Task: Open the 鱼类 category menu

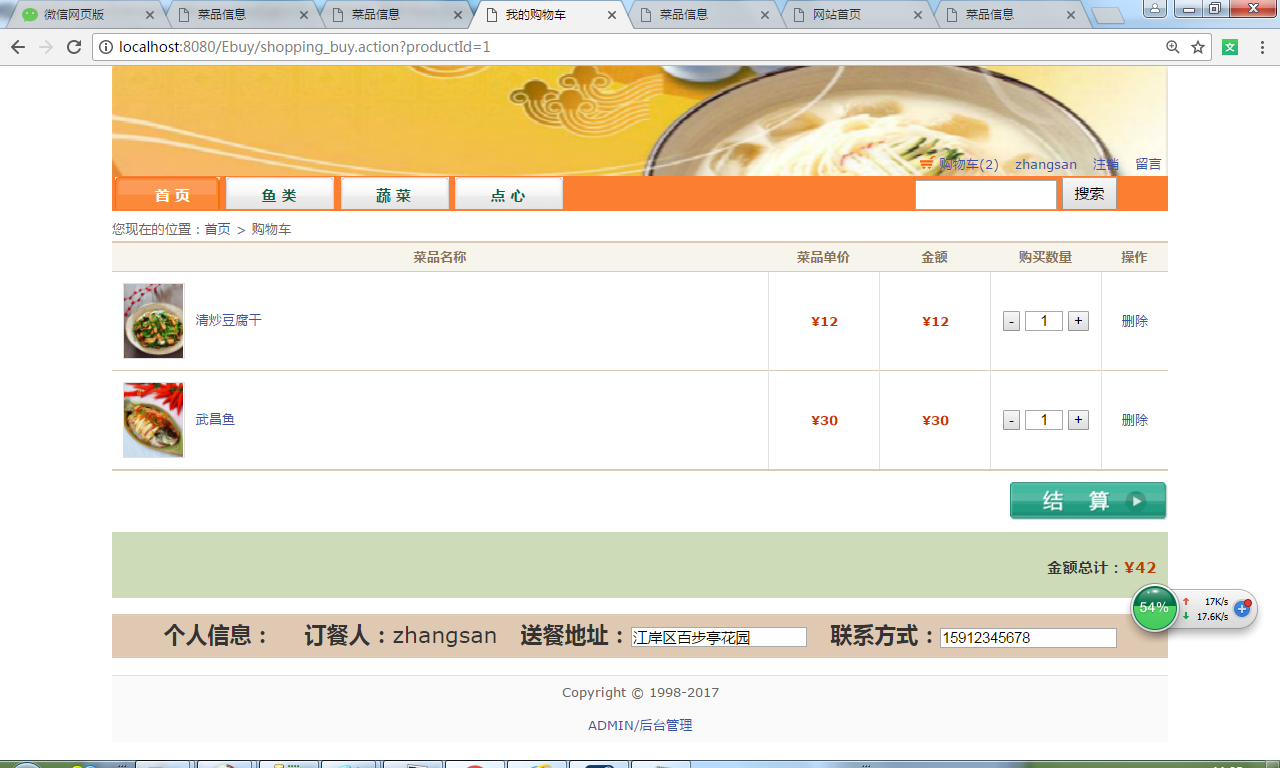Action: [x=280, y=194]
